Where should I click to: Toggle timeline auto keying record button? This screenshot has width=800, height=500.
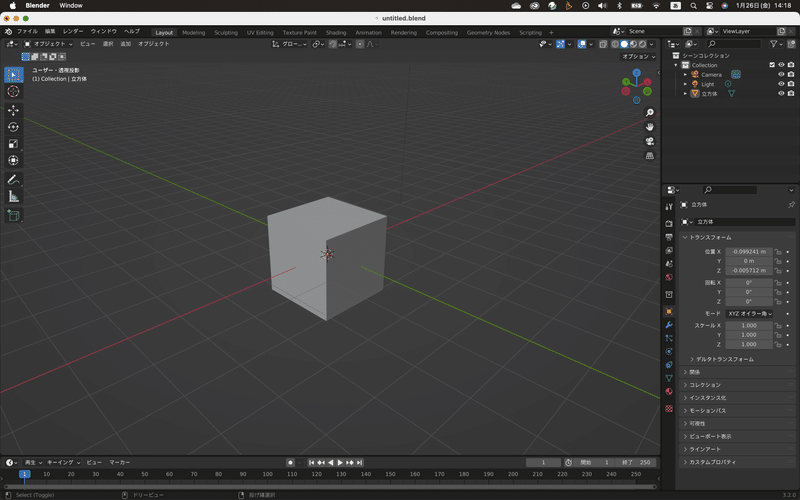(x=290, y=462)
